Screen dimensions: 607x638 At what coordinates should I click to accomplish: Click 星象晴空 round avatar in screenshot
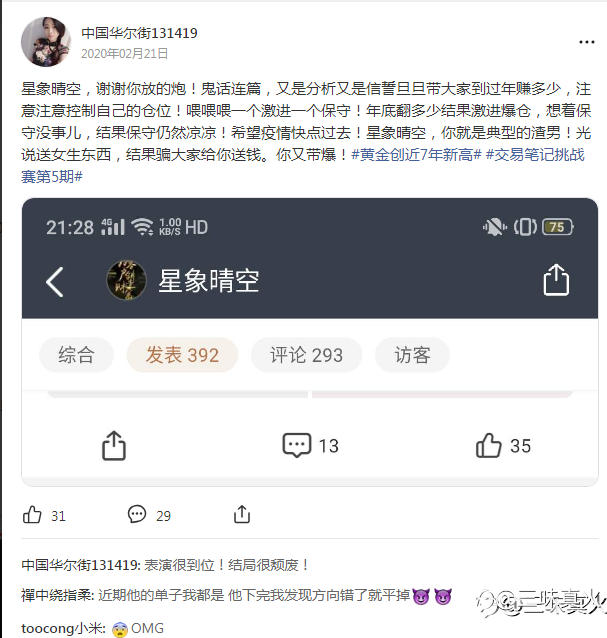126,280
